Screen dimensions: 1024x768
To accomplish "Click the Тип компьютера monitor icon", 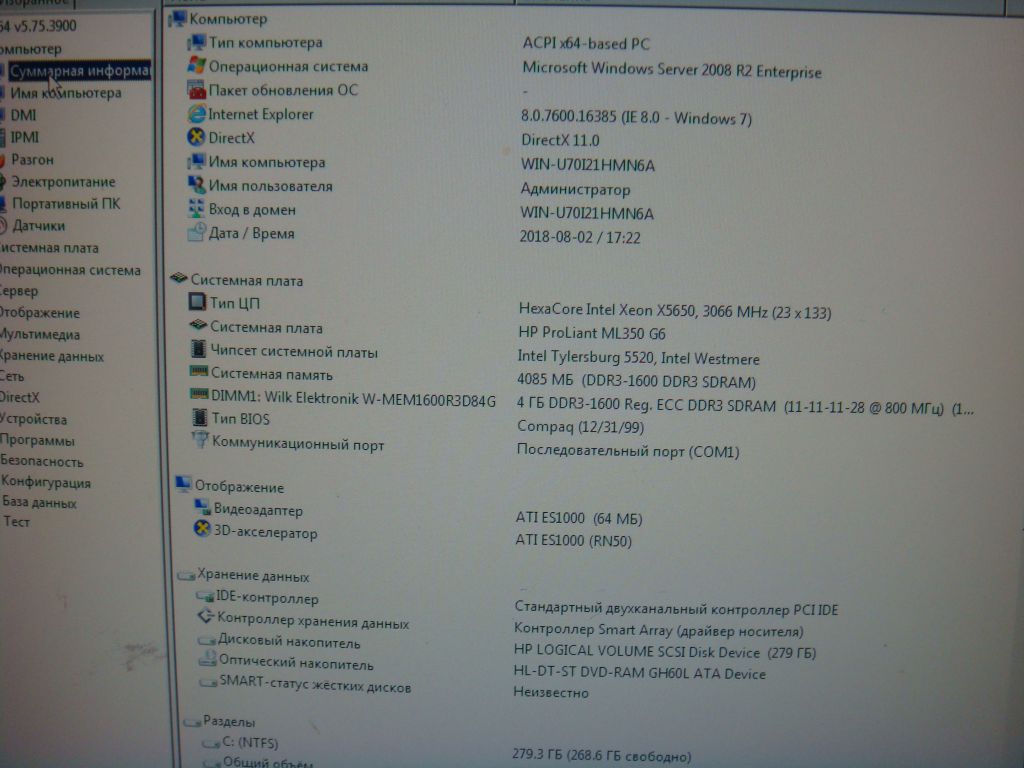I will [196, 42].
